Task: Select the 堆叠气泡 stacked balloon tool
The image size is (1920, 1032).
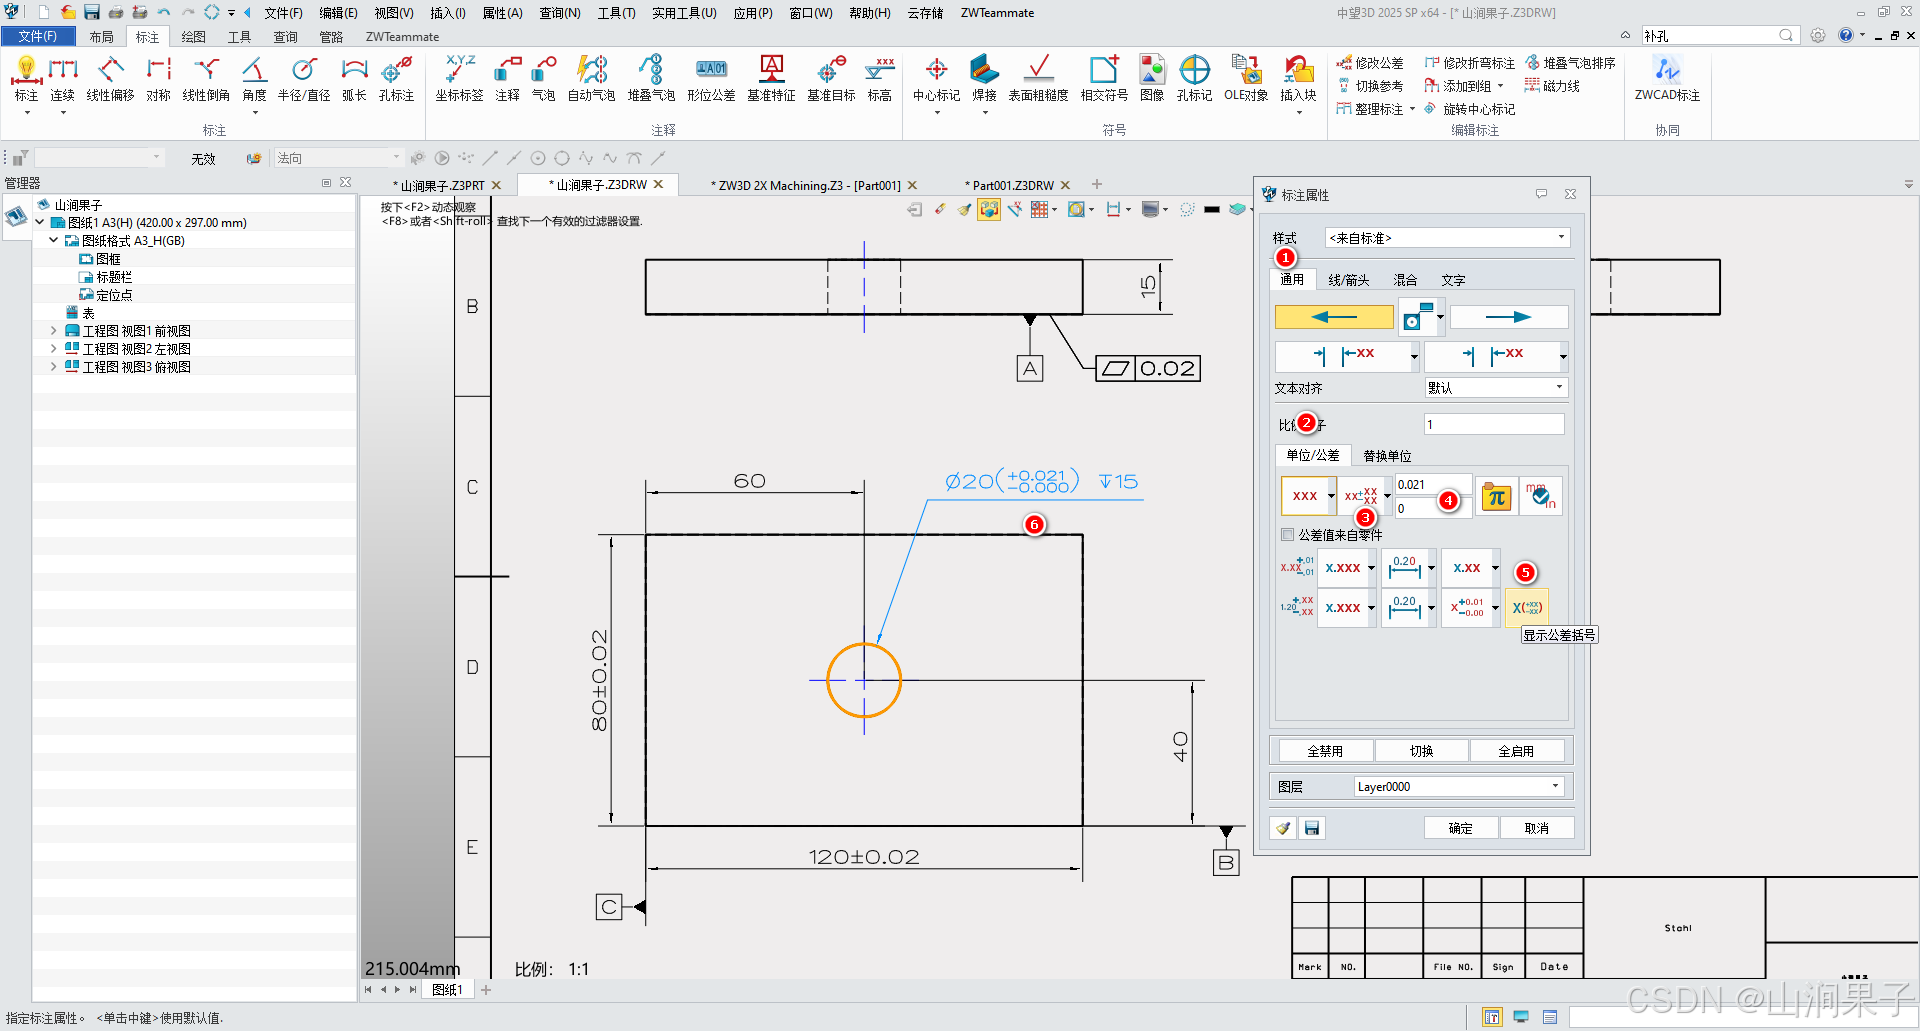Action: (x=651, y=79)
